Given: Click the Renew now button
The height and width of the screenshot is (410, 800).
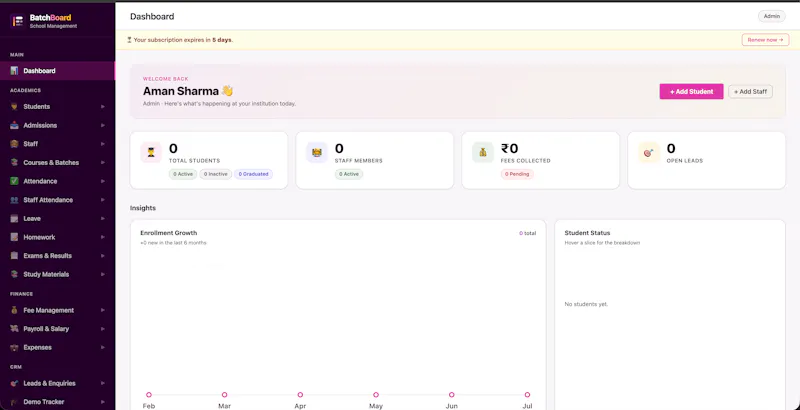Looking at the screenshot, I should click(x=765, y=40).
